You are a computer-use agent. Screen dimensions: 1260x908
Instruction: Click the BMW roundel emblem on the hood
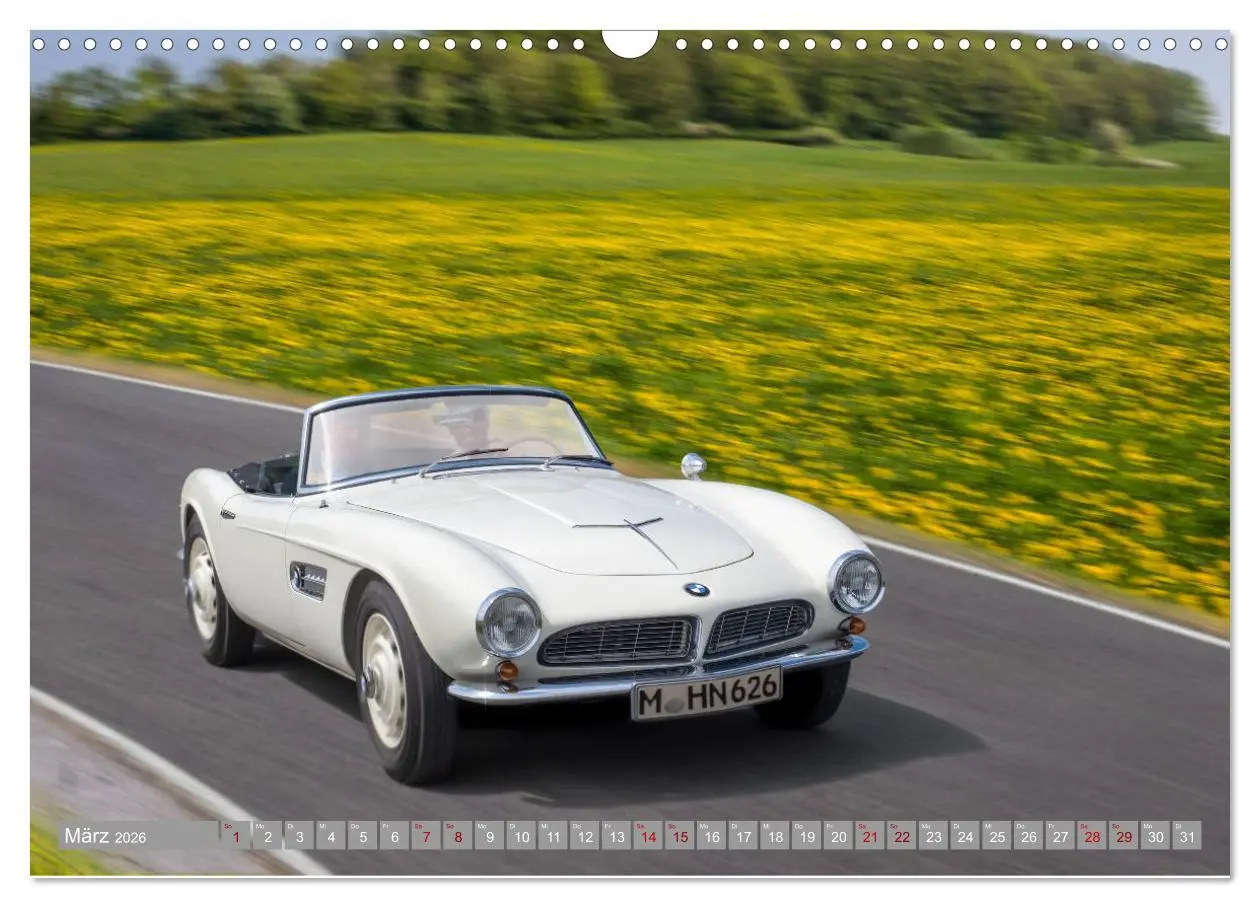(x=697, y=590)
